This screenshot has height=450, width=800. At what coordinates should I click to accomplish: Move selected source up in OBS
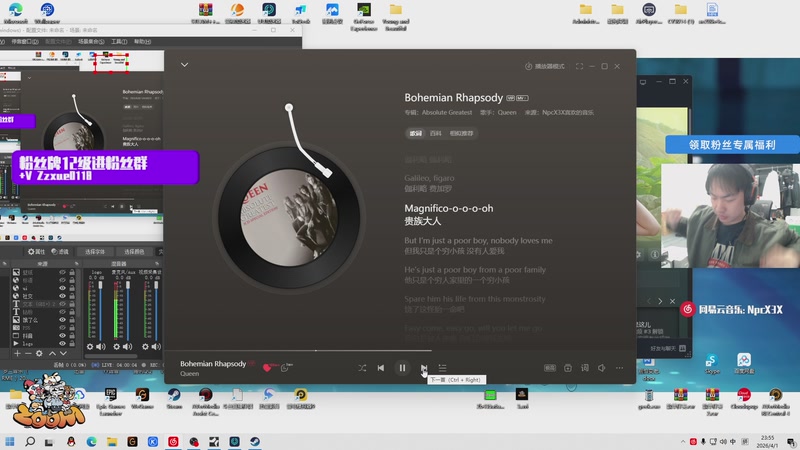52,353
